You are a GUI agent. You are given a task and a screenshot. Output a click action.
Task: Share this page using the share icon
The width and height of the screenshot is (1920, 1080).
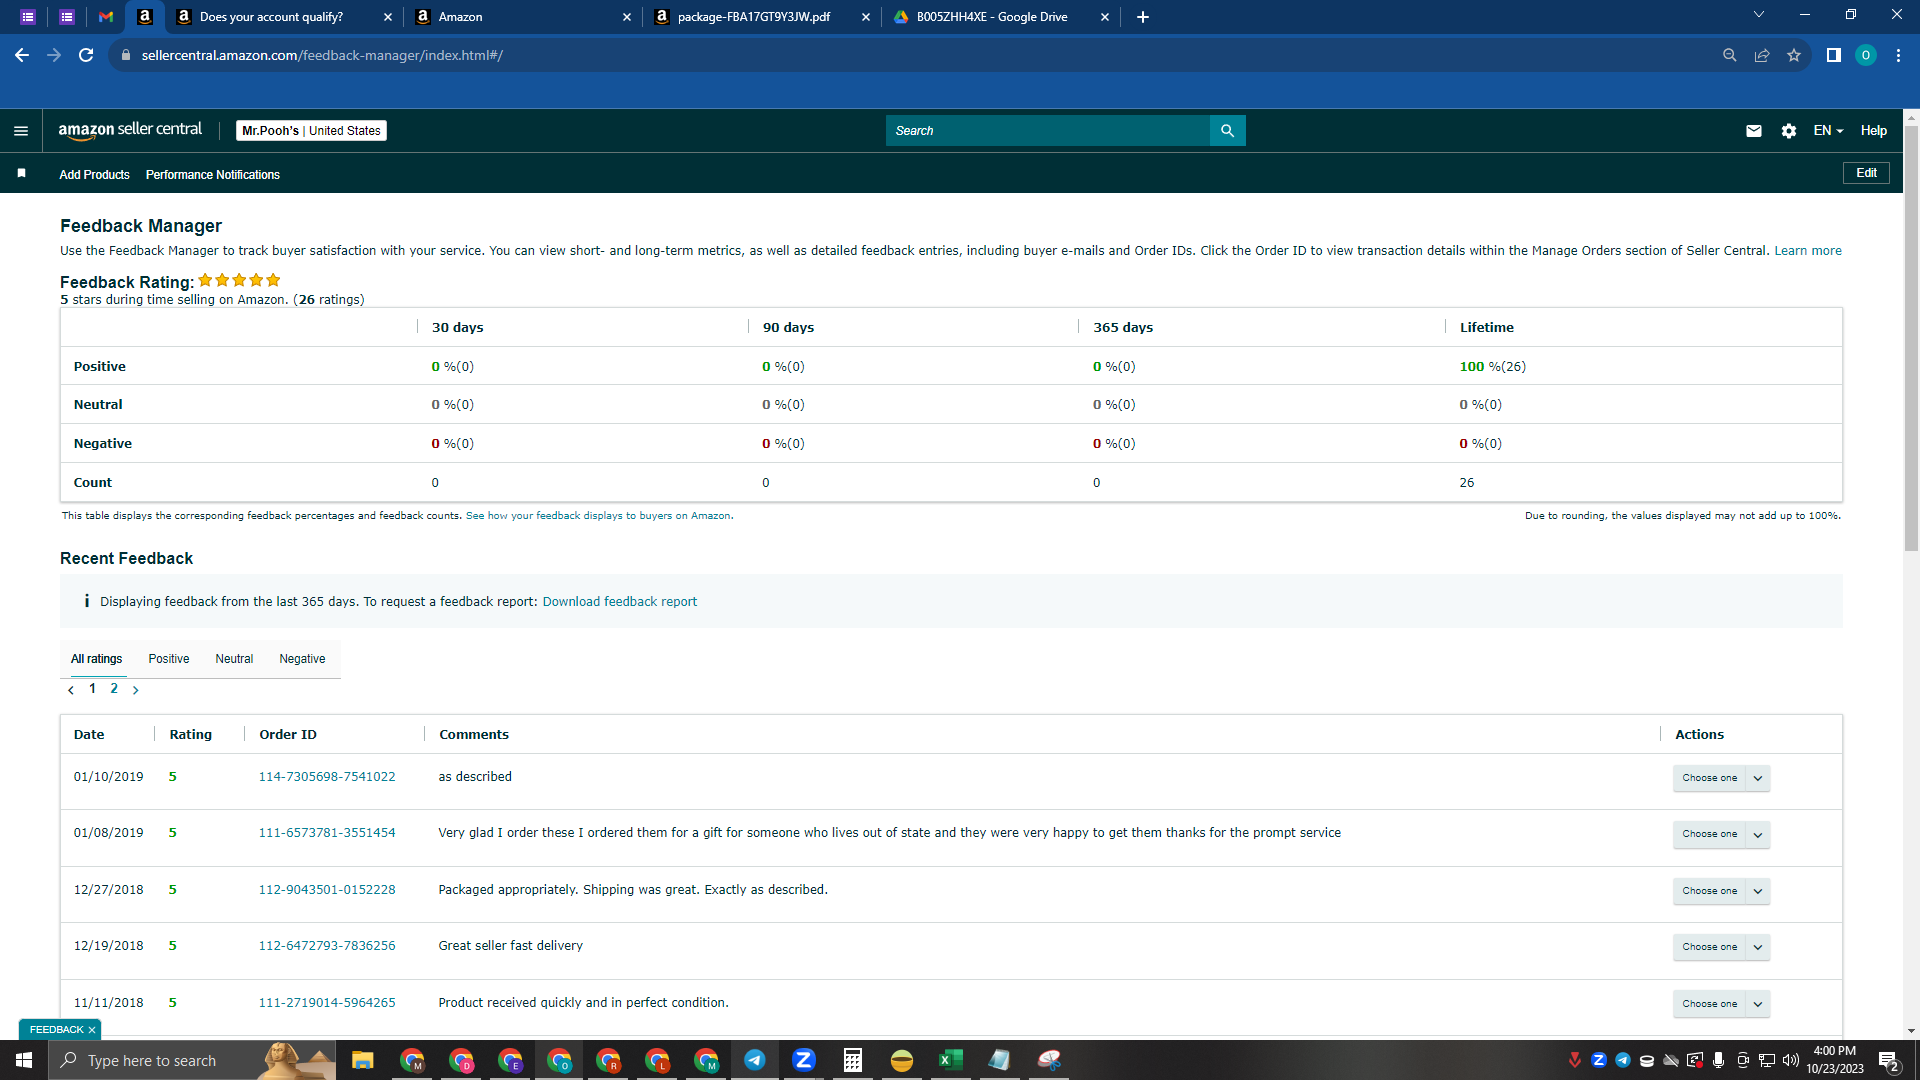(x=1762, y=55)
